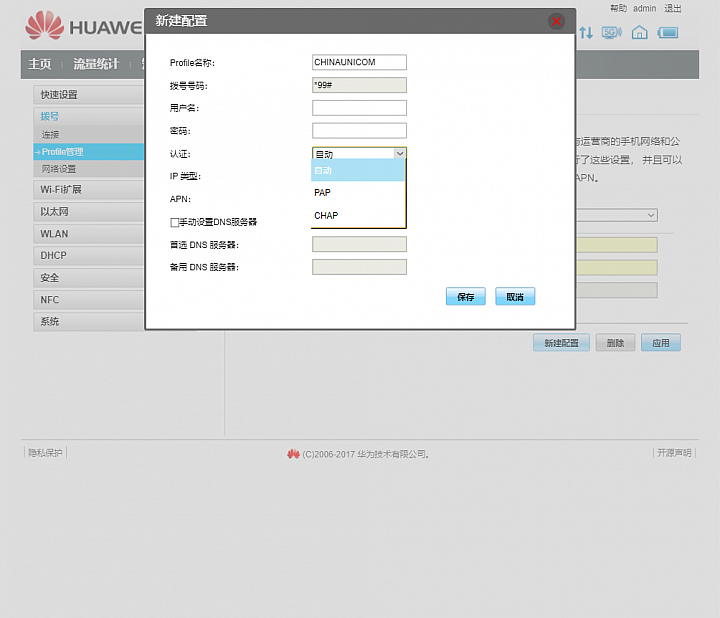Click 退出 logout link
Viewport: 720px width, 618px height.
click(x=673, y=8)
